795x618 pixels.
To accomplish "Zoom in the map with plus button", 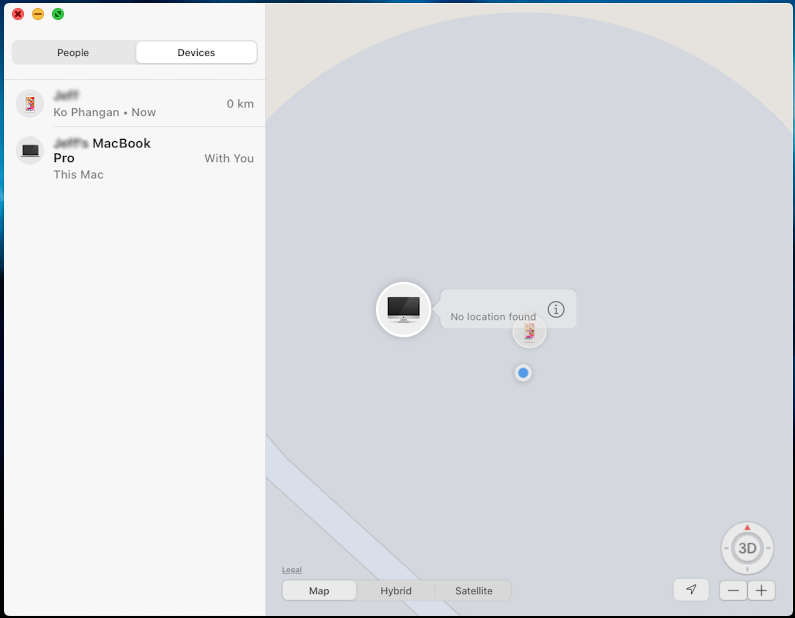I will point(761,590).
